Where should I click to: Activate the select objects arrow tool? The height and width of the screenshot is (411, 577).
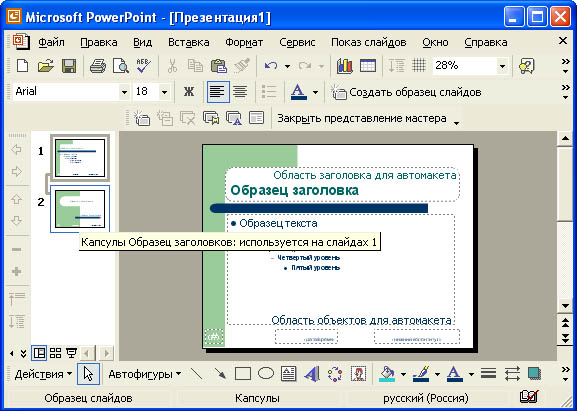(88, 374)
